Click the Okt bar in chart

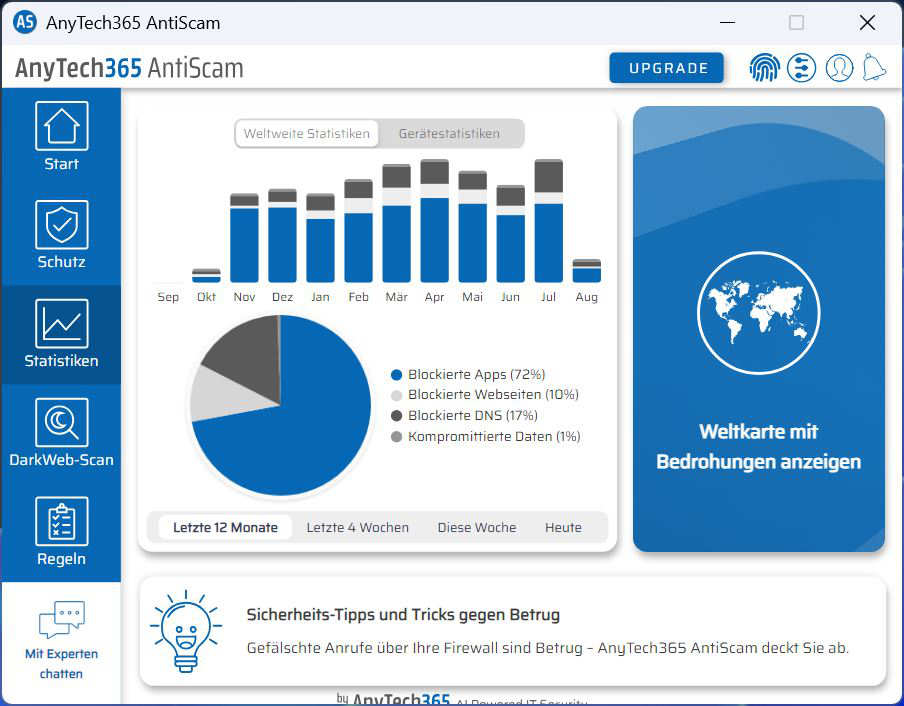[206, 275]
